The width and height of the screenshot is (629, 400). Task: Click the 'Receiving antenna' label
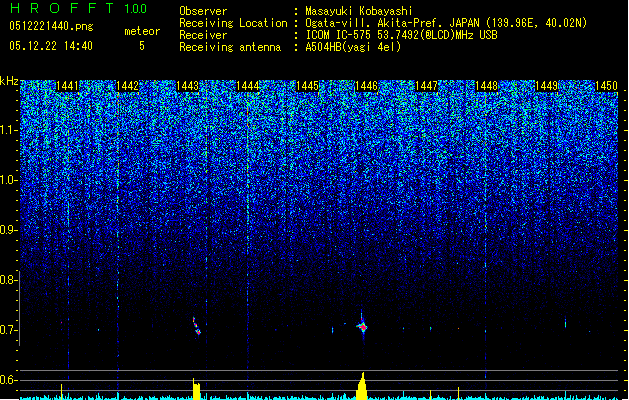pyautogui.click(x=230, y=47)
